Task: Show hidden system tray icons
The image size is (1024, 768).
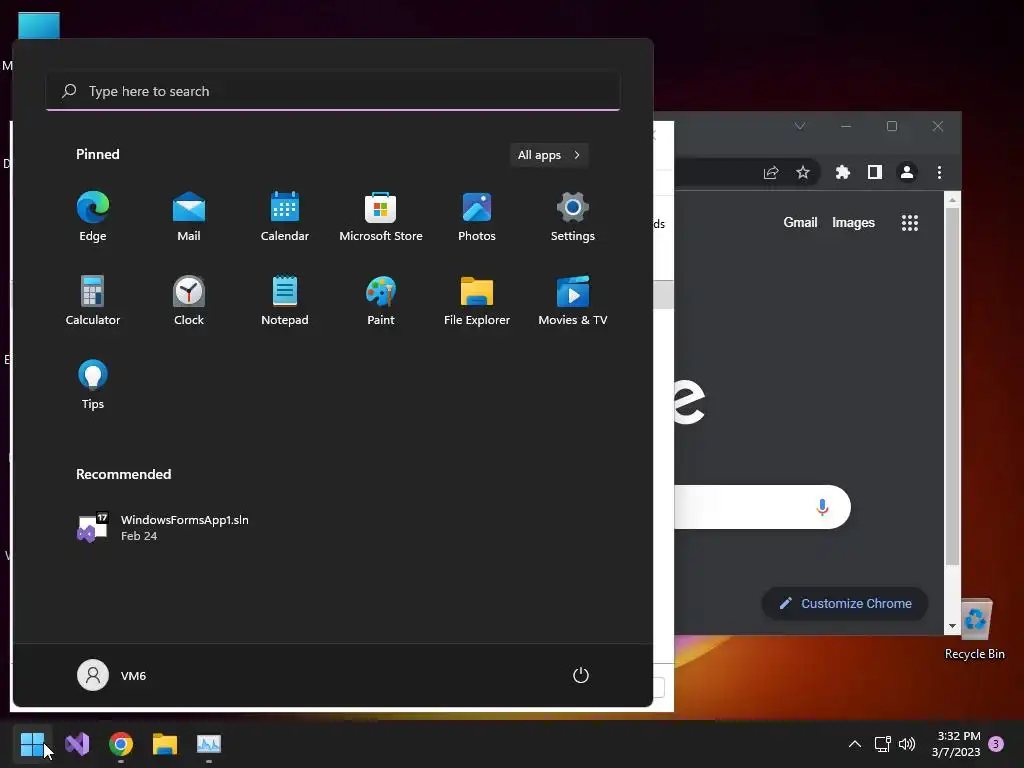Action: tap(854, 744)
